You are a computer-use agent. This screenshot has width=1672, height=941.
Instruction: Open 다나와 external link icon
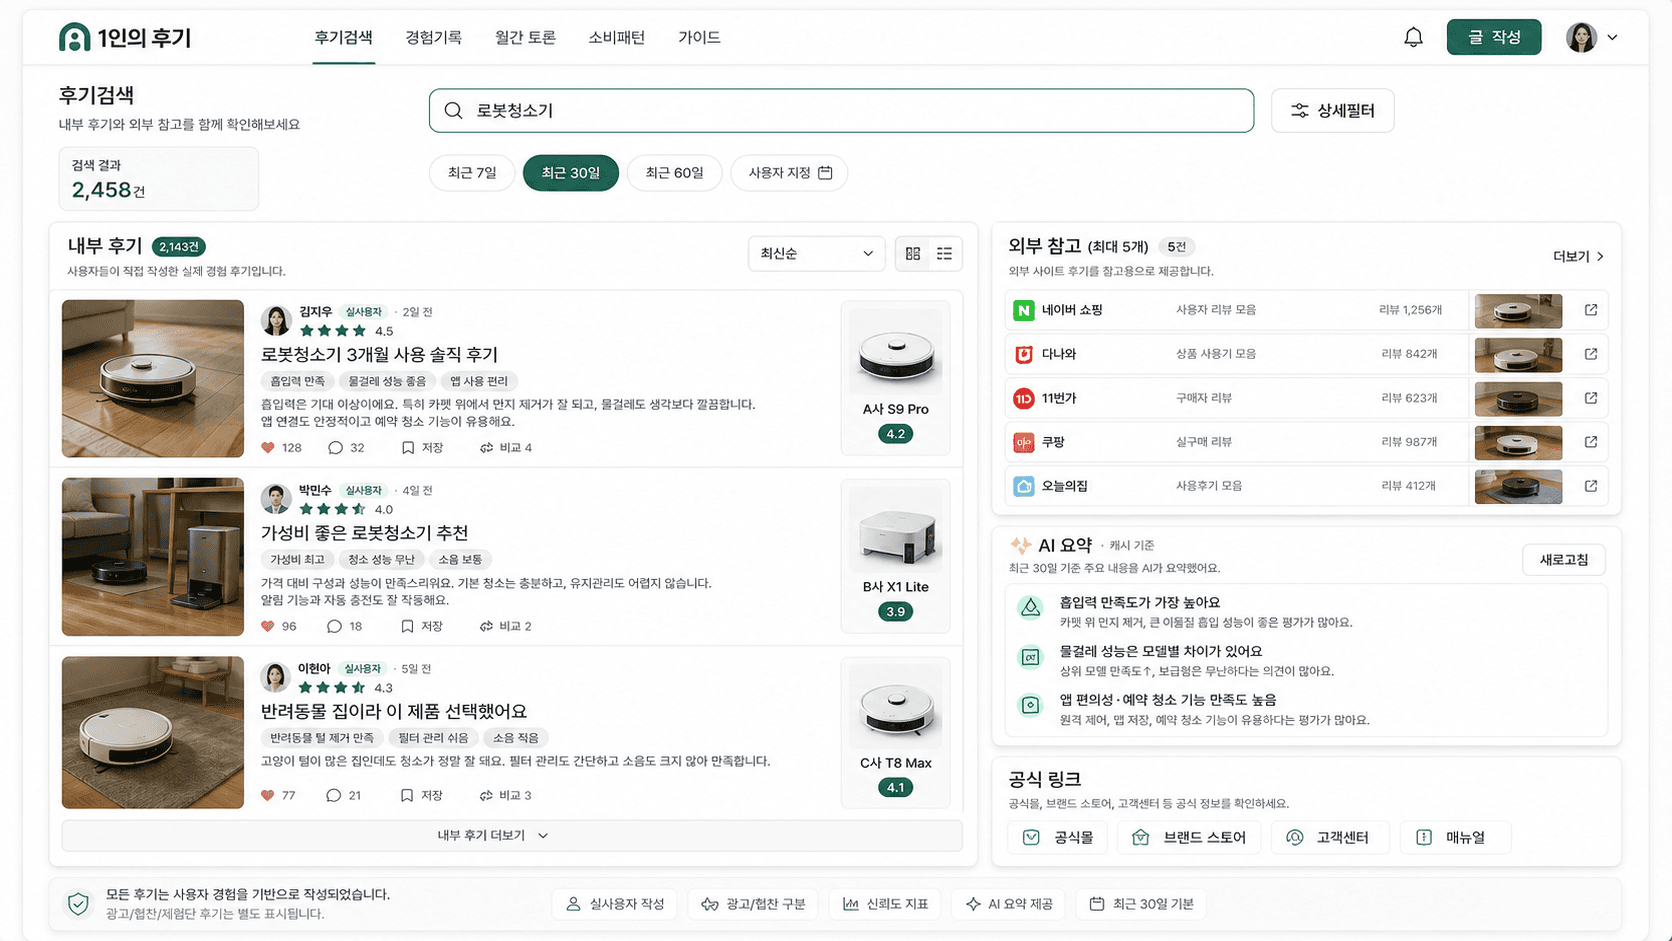click(1591, 354)
